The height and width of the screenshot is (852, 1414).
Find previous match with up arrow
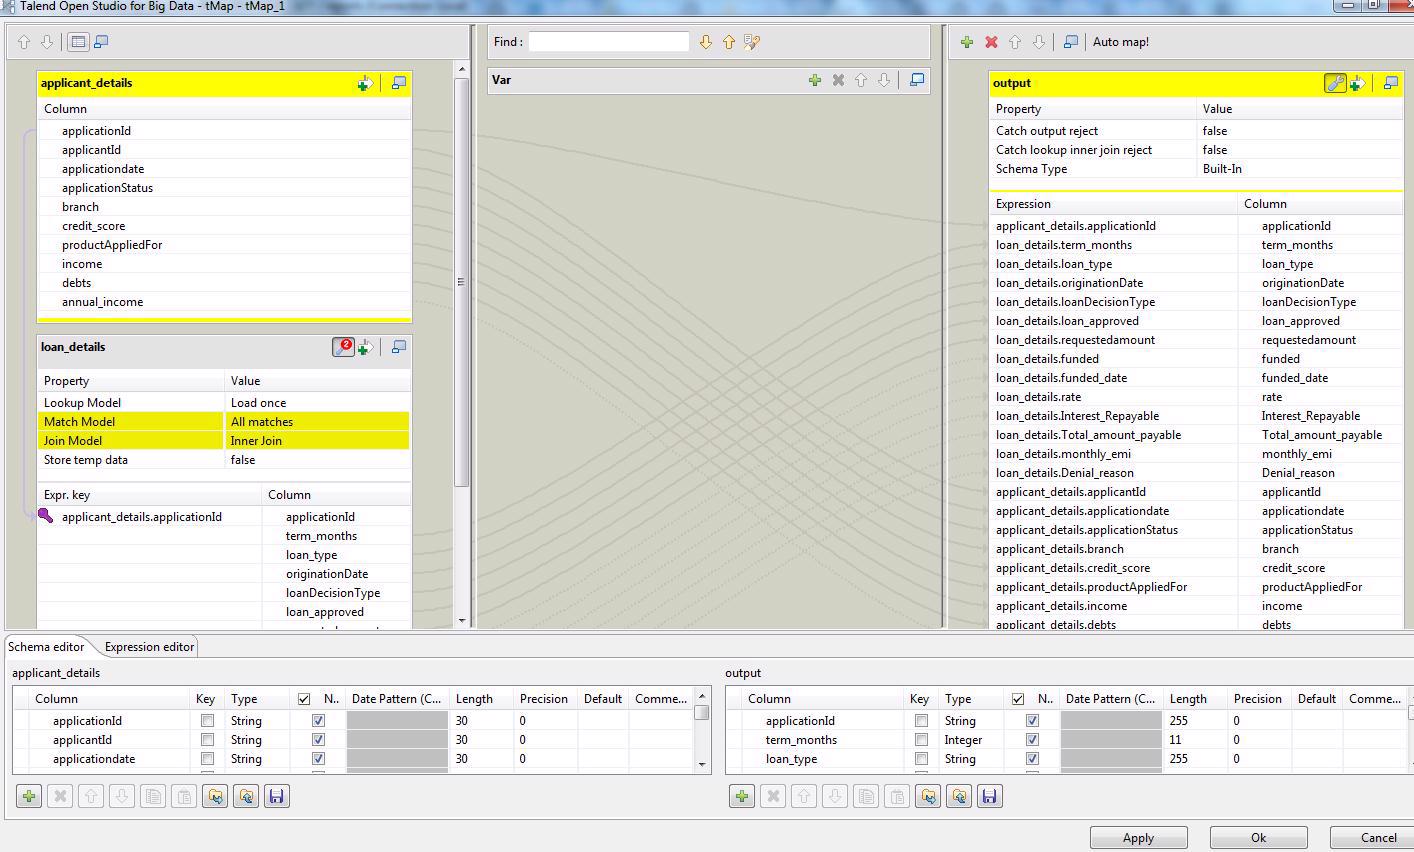(728, 42)
